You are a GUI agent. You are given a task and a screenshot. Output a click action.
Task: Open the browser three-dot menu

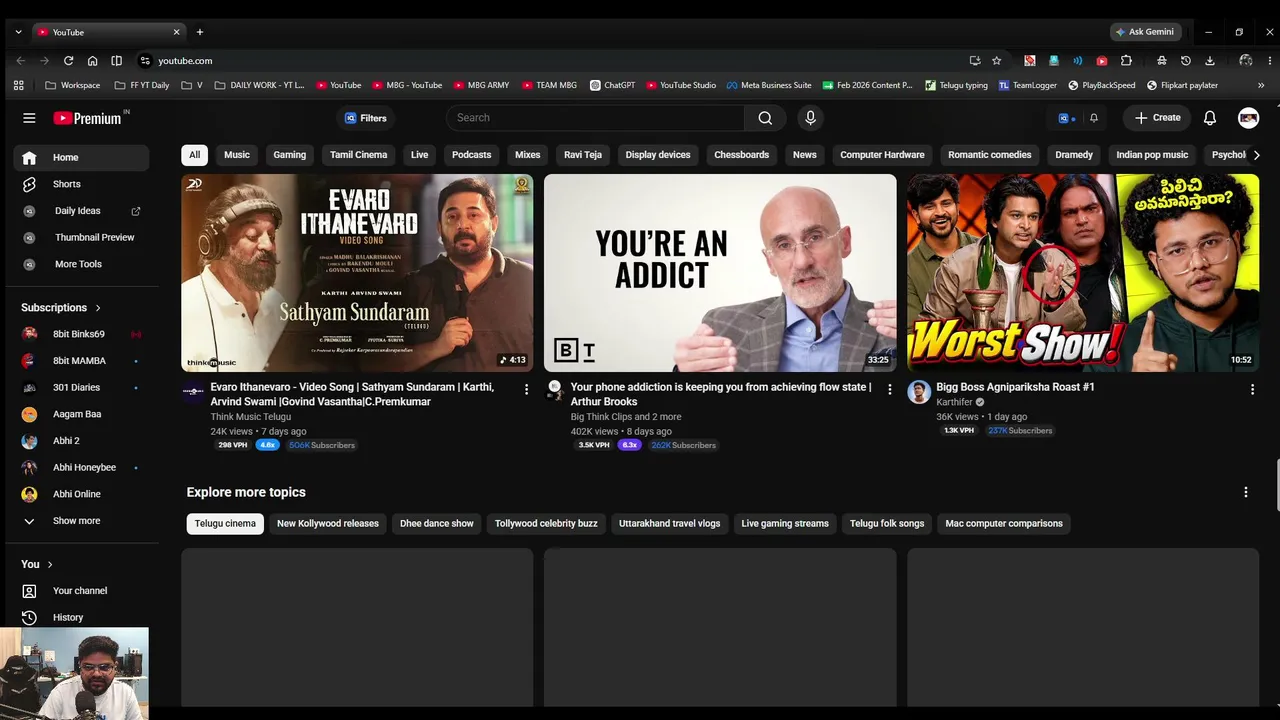click(x=1270, y=61)
